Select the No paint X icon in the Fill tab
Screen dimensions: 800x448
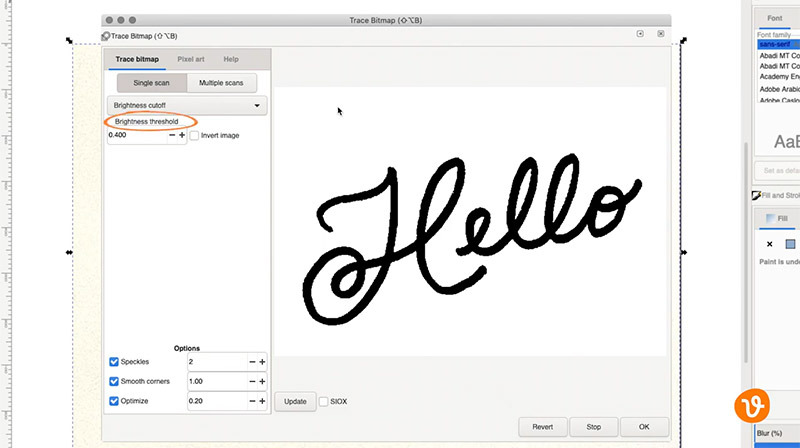[769, 244]
